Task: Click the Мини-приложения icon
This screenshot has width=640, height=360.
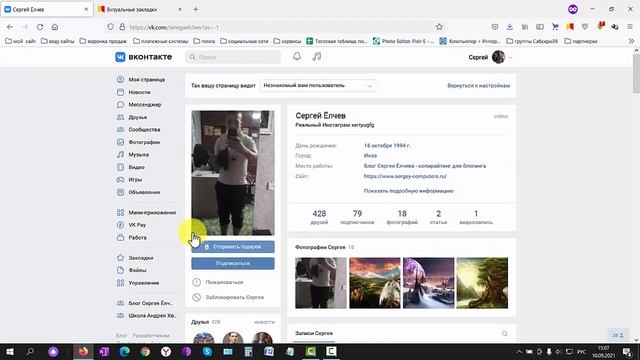Action: coord(120,212)
